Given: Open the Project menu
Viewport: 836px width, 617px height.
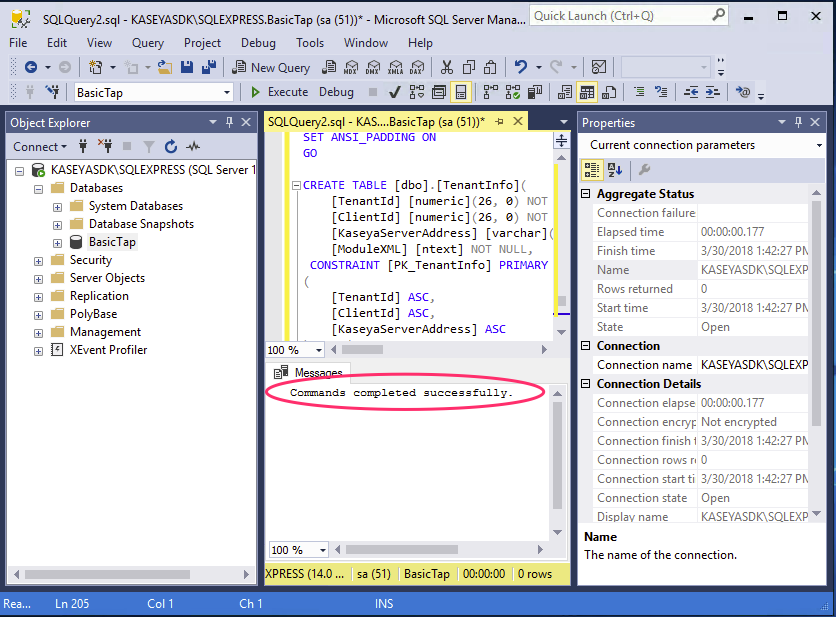Looking at the screenshot, I should tap(202, 43).
